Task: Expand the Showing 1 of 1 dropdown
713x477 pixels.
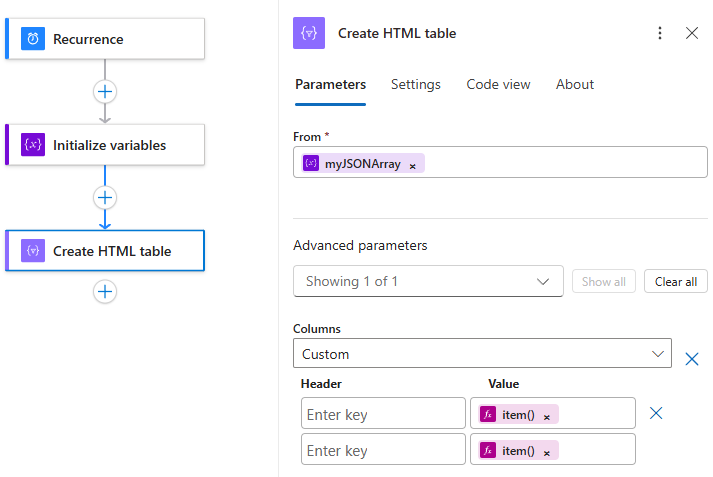Action: [x=428, y=281]
